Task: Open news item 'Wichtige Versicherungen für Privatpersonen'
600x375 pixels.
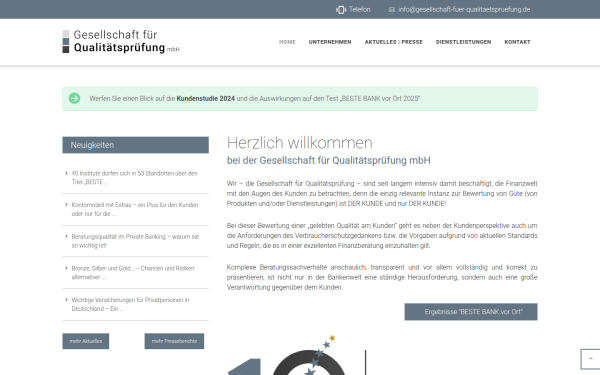Action: point(130,304)
